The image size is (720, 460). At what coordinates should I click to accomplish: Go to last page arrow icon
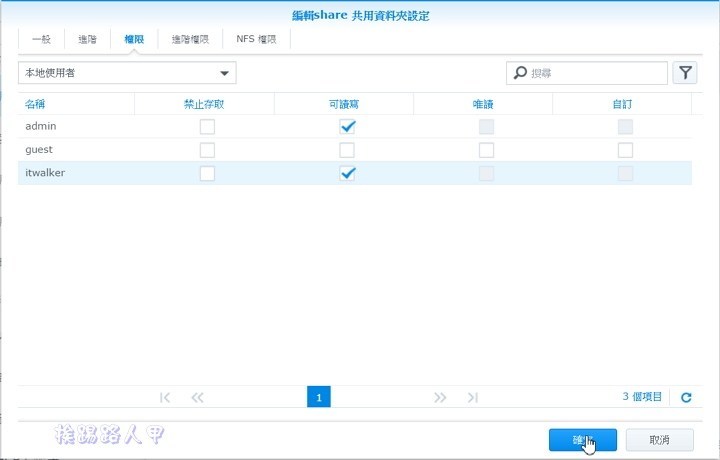click(x=472, y=397)
